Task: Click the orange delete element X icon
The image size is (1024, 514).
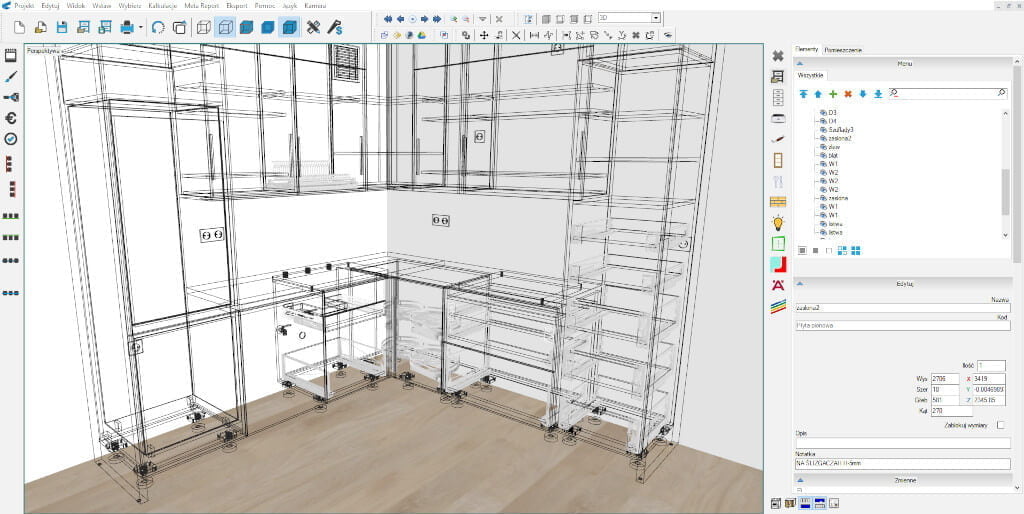Action: pos(848,93)
